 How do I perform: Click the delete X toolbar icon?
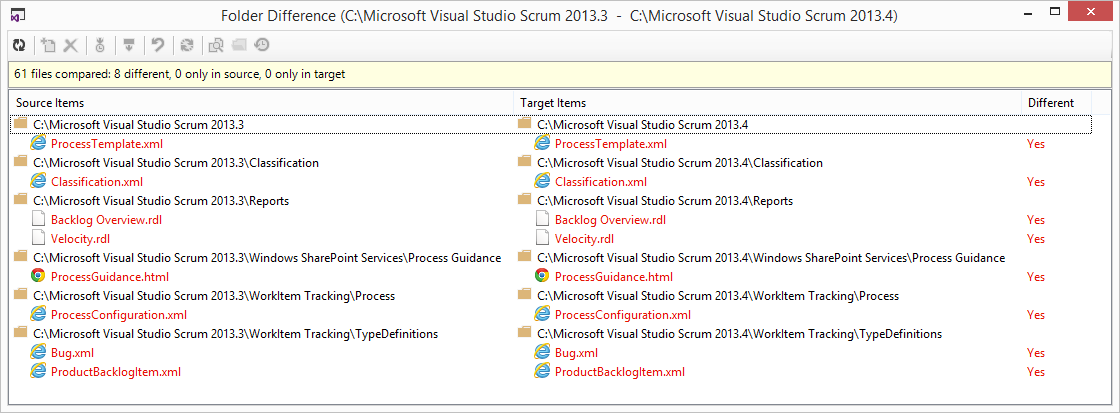point(71,45)
